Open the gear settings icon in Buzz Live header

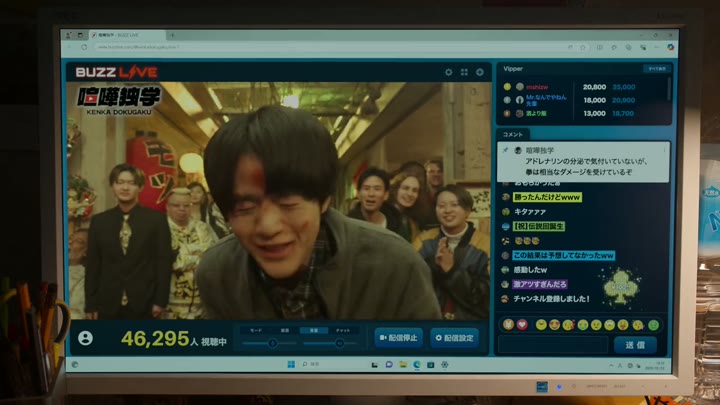click(x=449, y=72)
